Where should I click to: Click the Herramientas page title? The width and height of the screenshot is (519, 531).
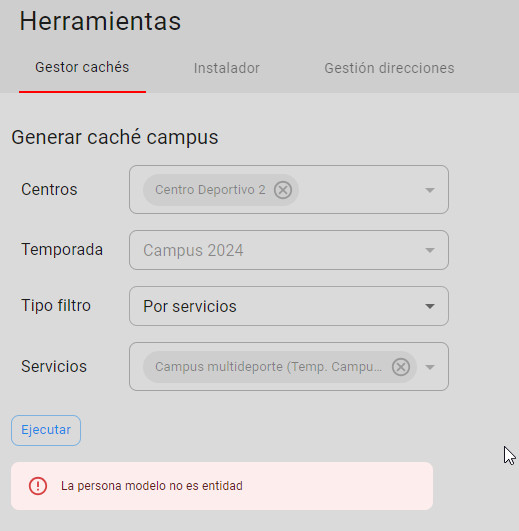[100, 21]
